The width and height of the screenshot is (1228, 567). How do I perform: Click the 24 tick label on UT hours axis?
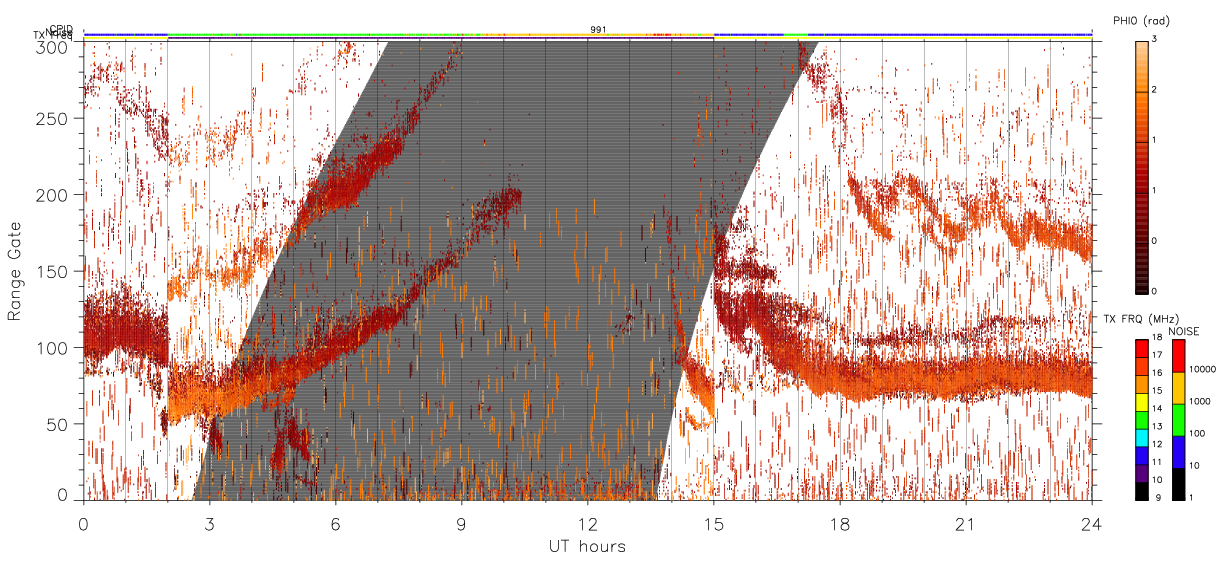tap(1091, 524)
